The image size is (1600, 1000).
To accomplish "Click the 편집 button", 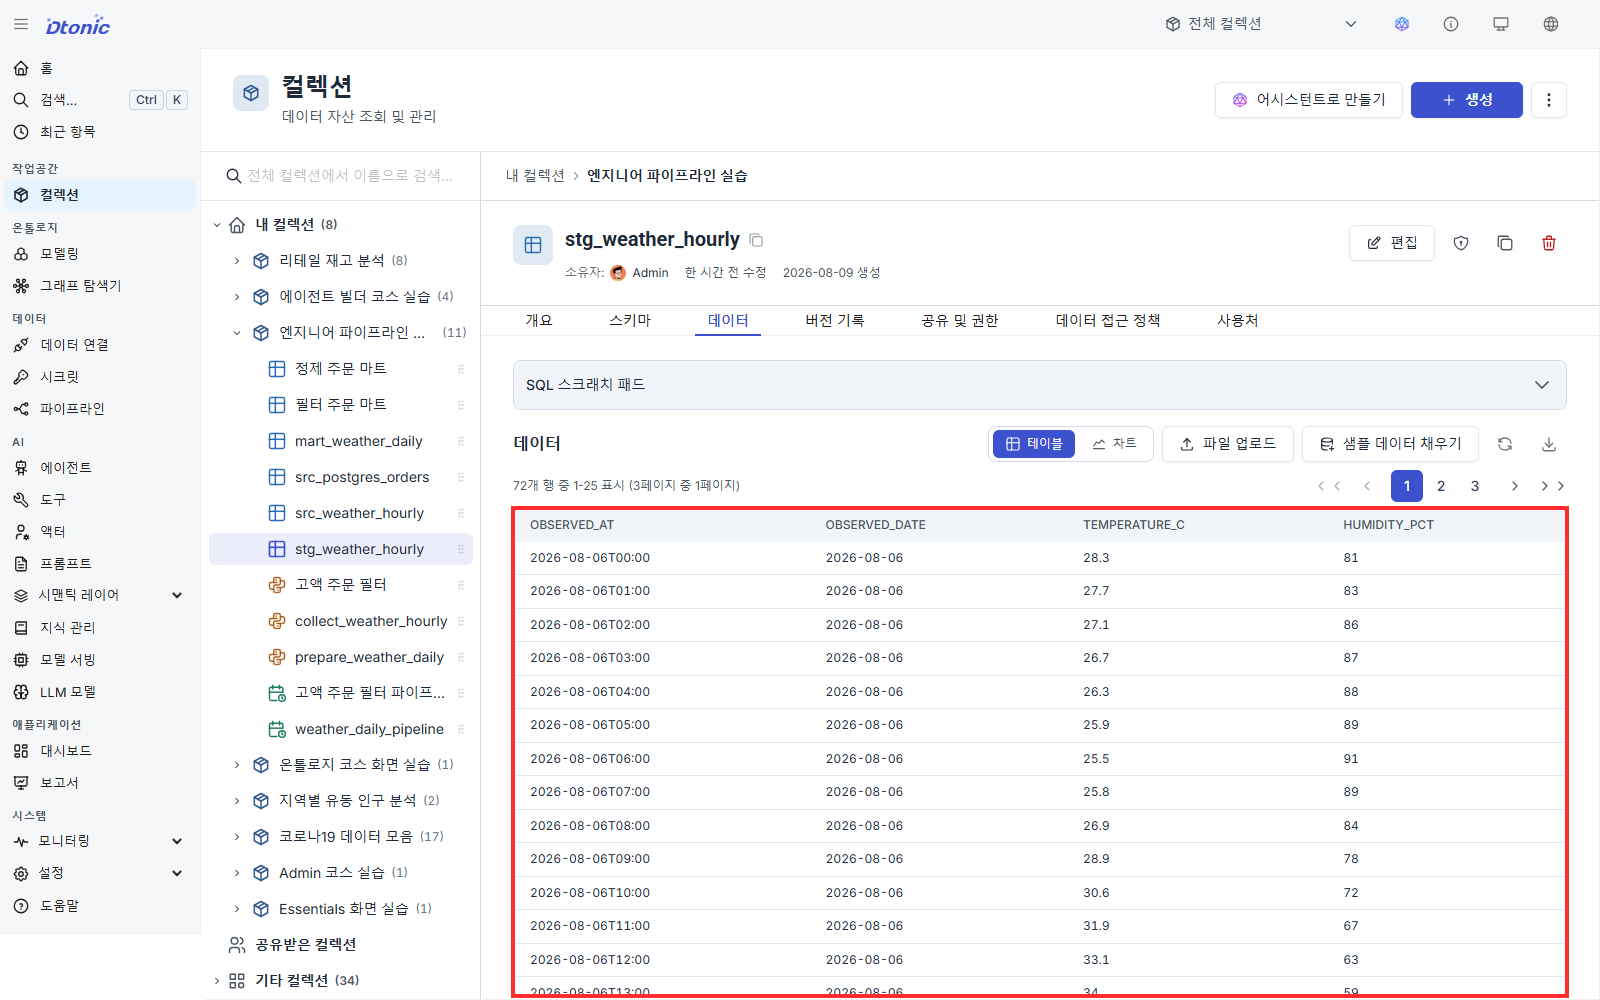I will pos(1392,243).
